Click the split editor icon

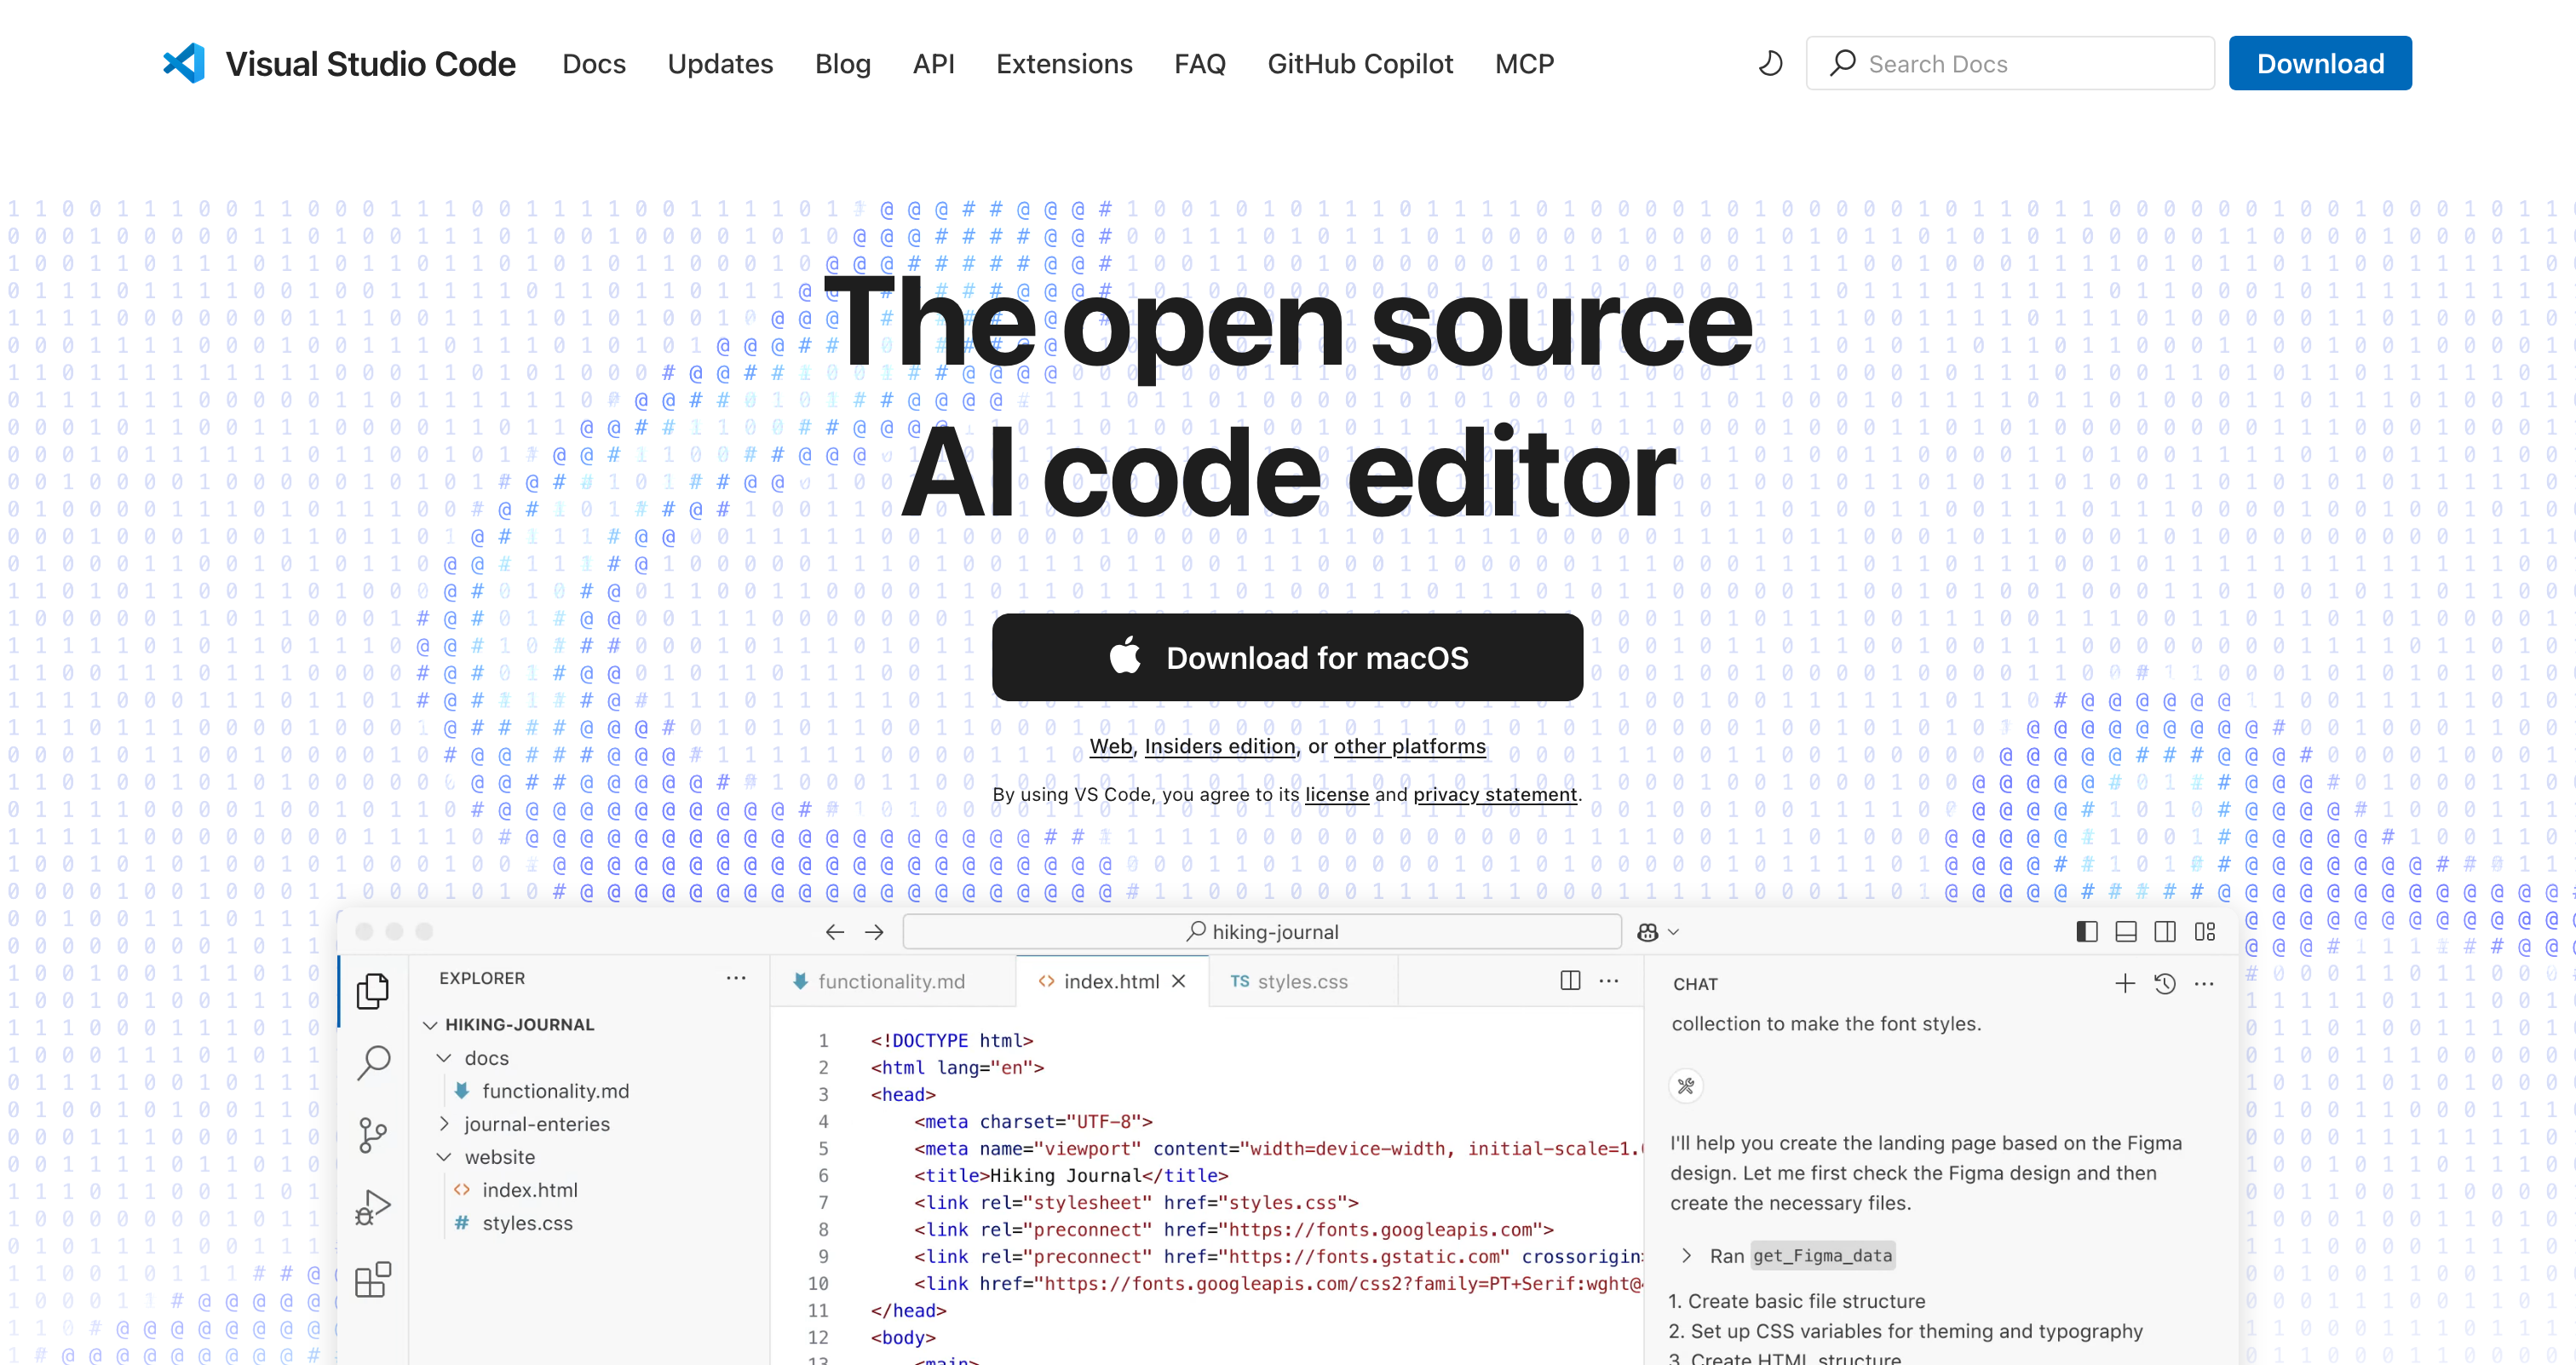pyautogui.click(x=1570, y=980)
